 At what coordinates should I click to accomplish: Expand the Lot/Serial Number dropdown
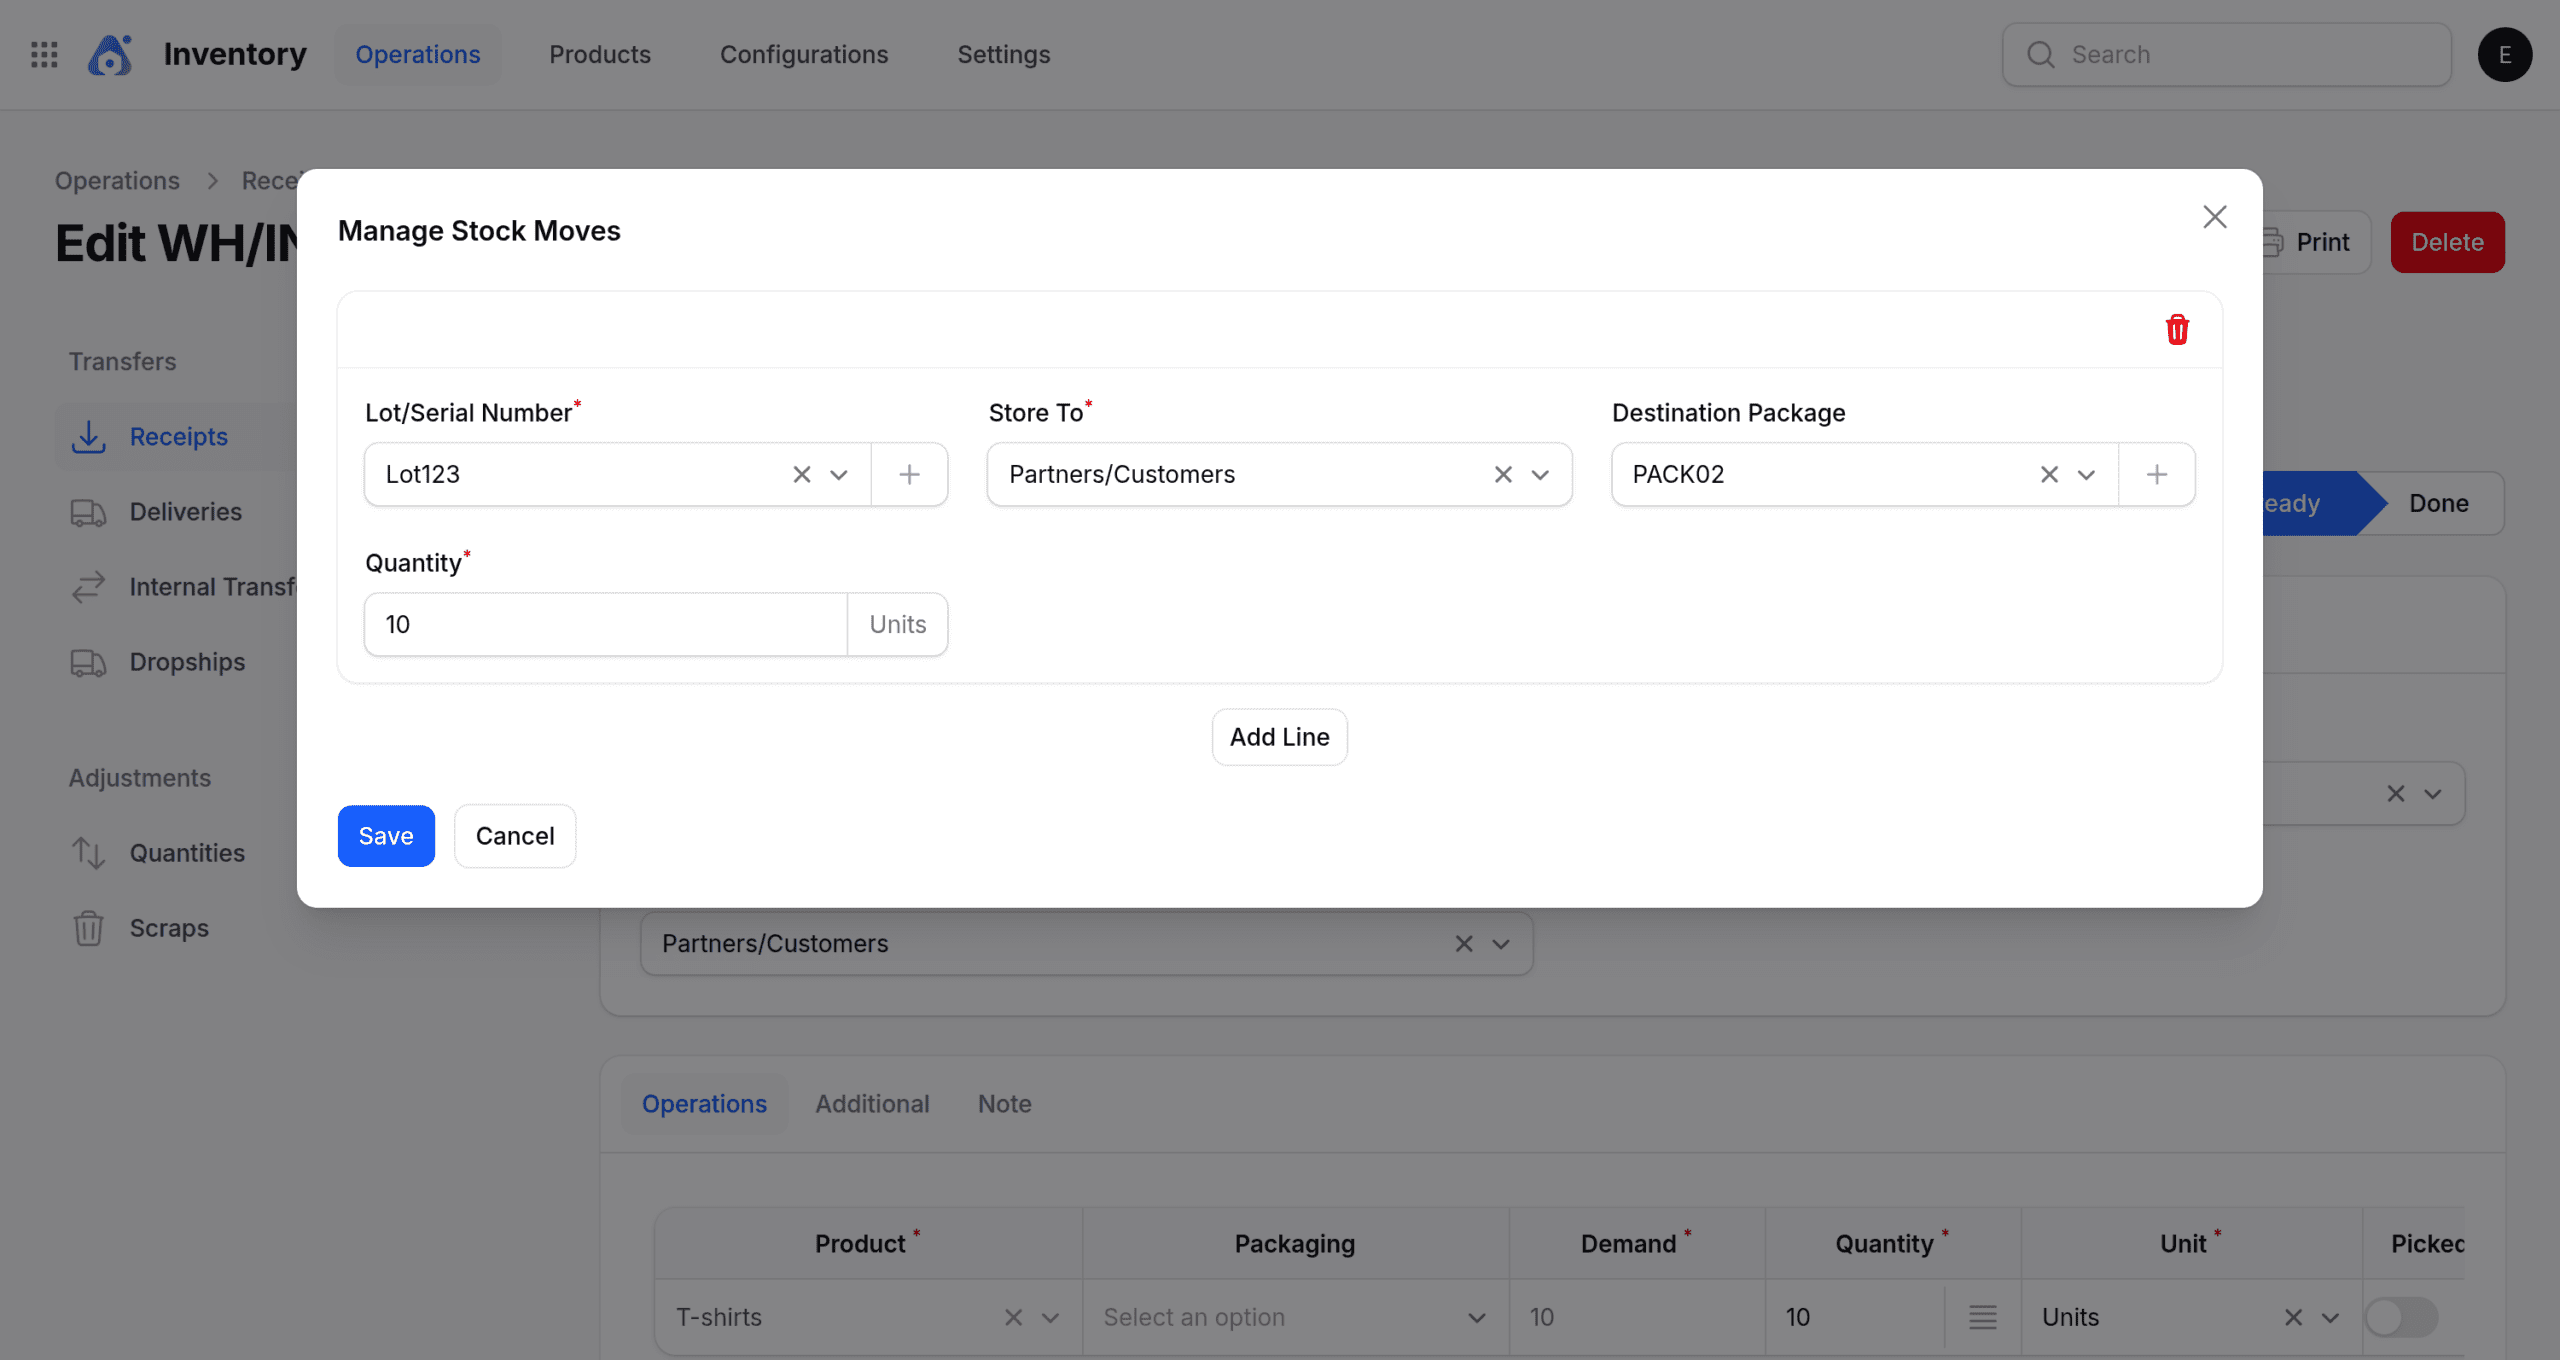pos(838,474)
